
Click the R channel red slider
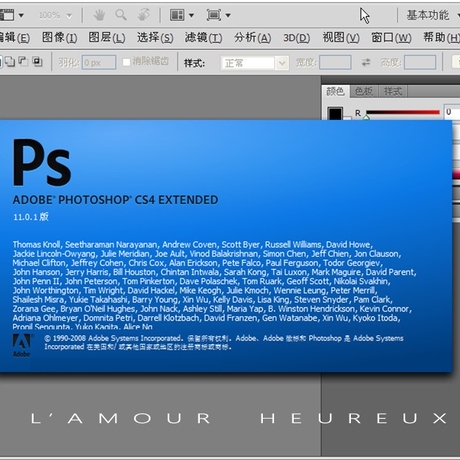point(402,112)
